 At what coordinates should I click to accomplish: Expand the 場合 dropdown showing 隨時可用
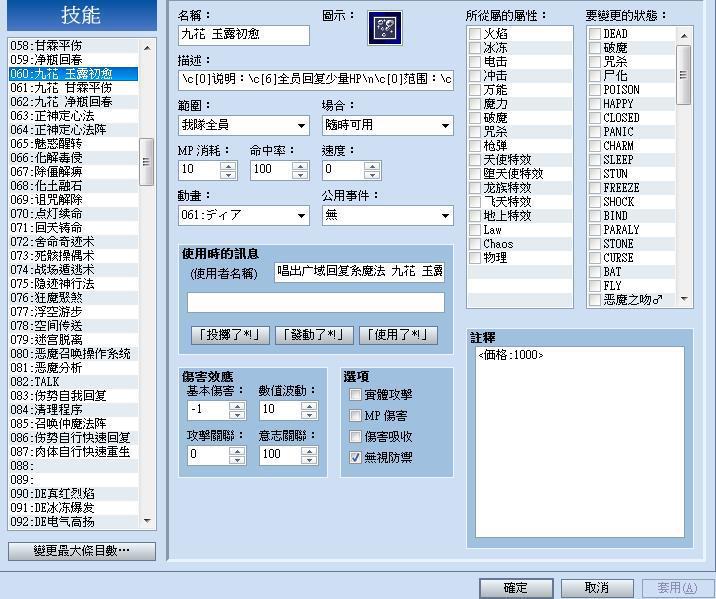[x=387, y=126]
